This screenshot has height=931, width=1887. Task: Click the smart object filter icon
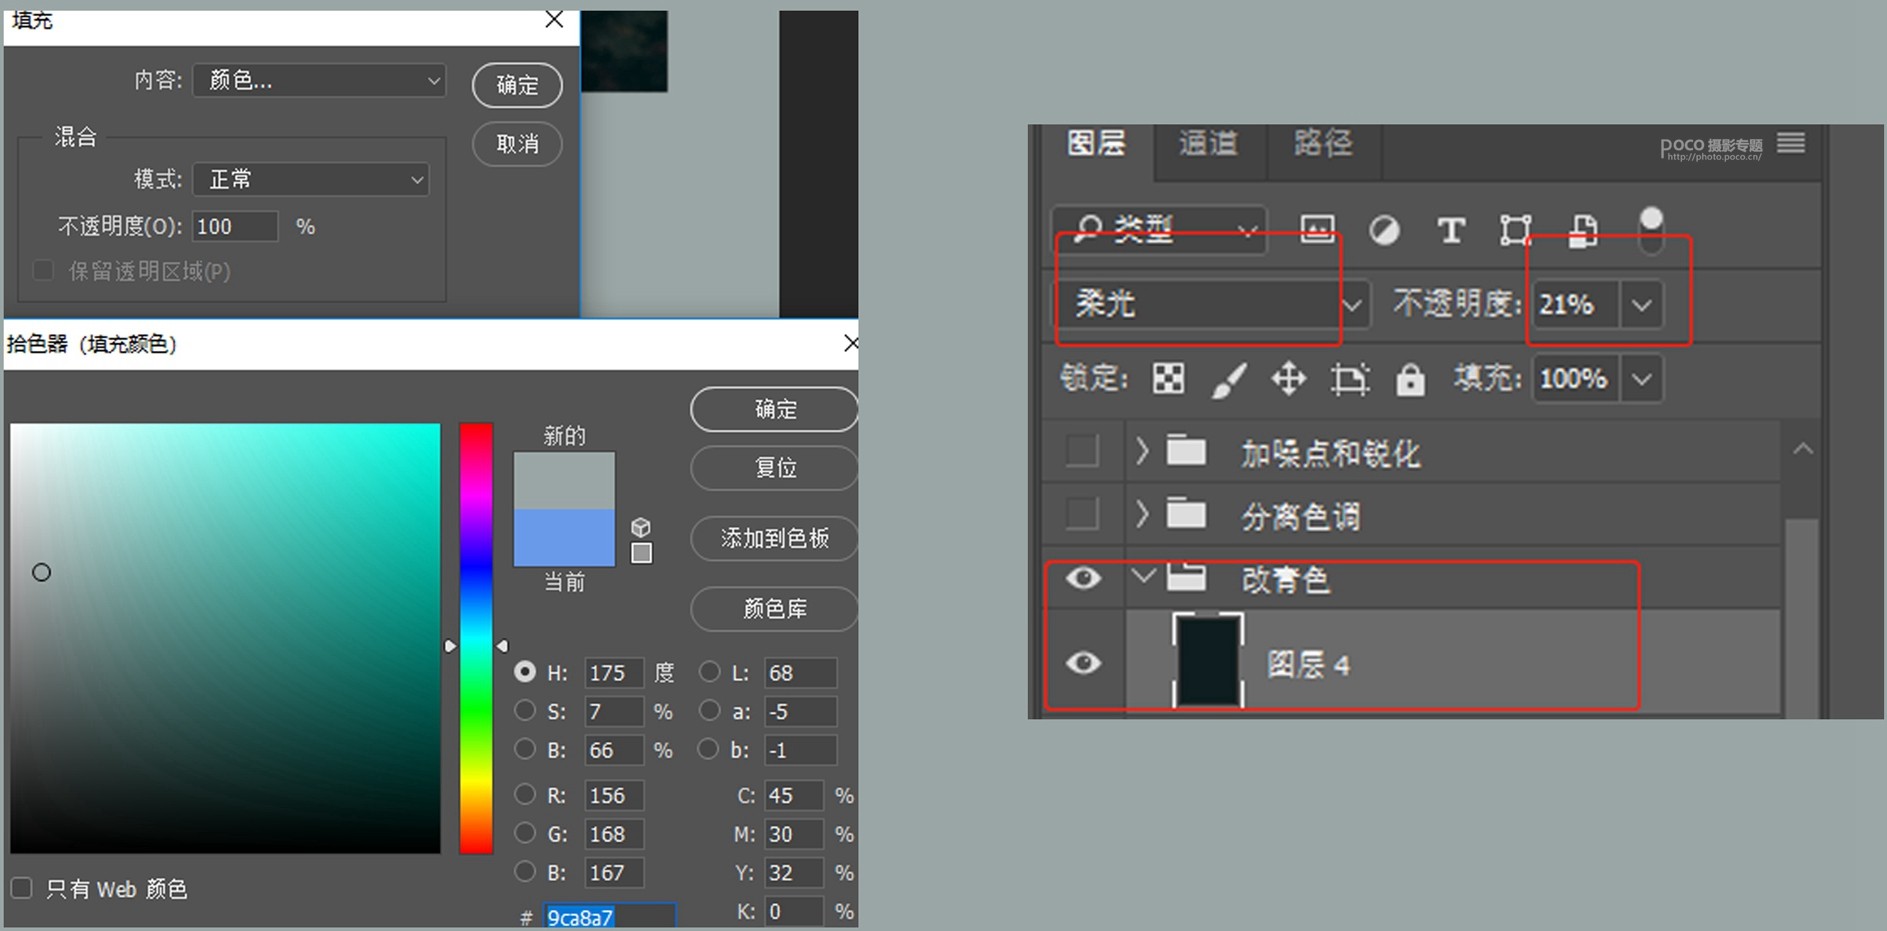point(1582,231)
